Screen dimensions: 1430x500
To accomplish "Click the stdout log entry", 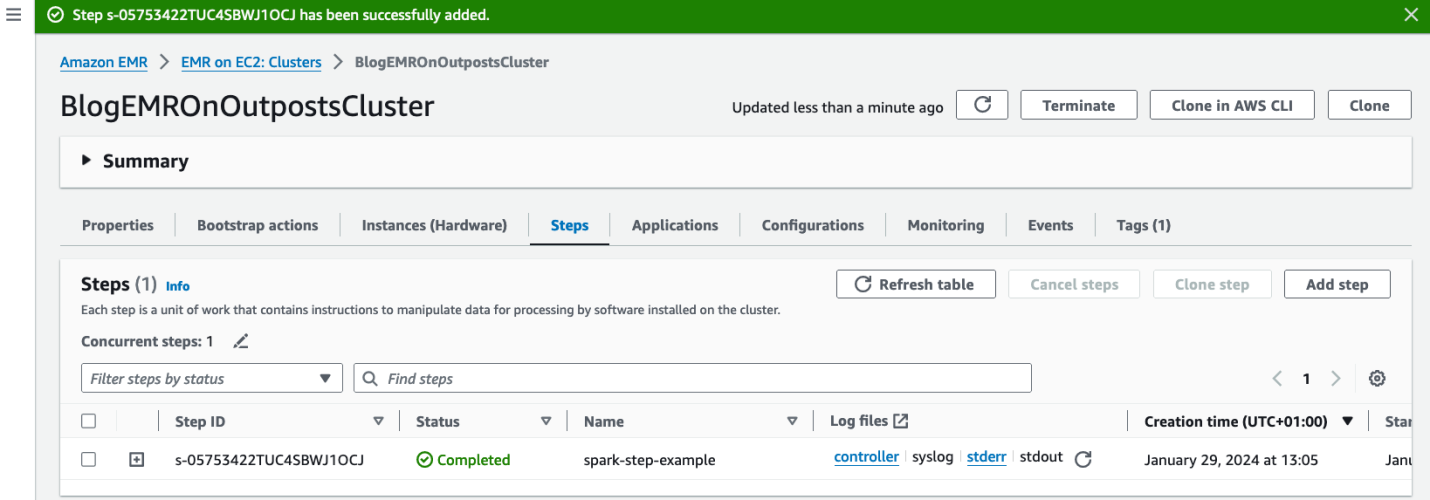I will (x=1041, y=457).
